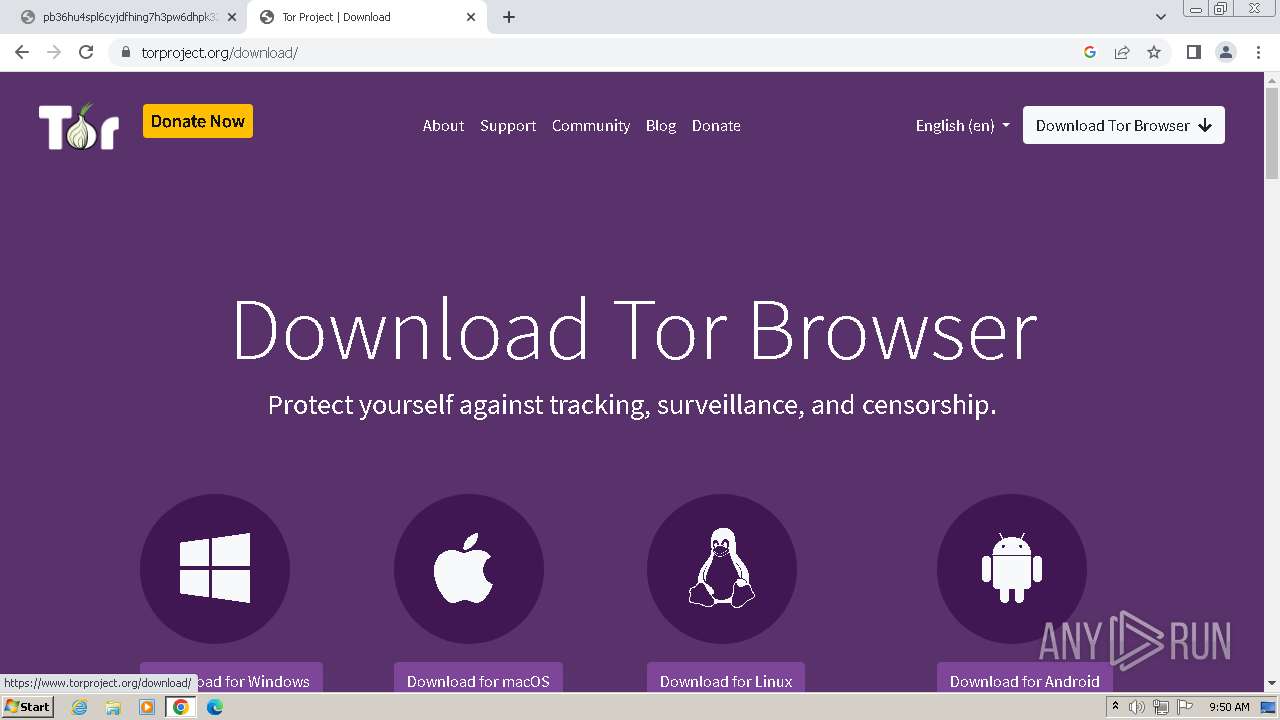This screenshot has width=1280, height=720.
Task: Open the browser side panel
Action: tap(1193, 52)
